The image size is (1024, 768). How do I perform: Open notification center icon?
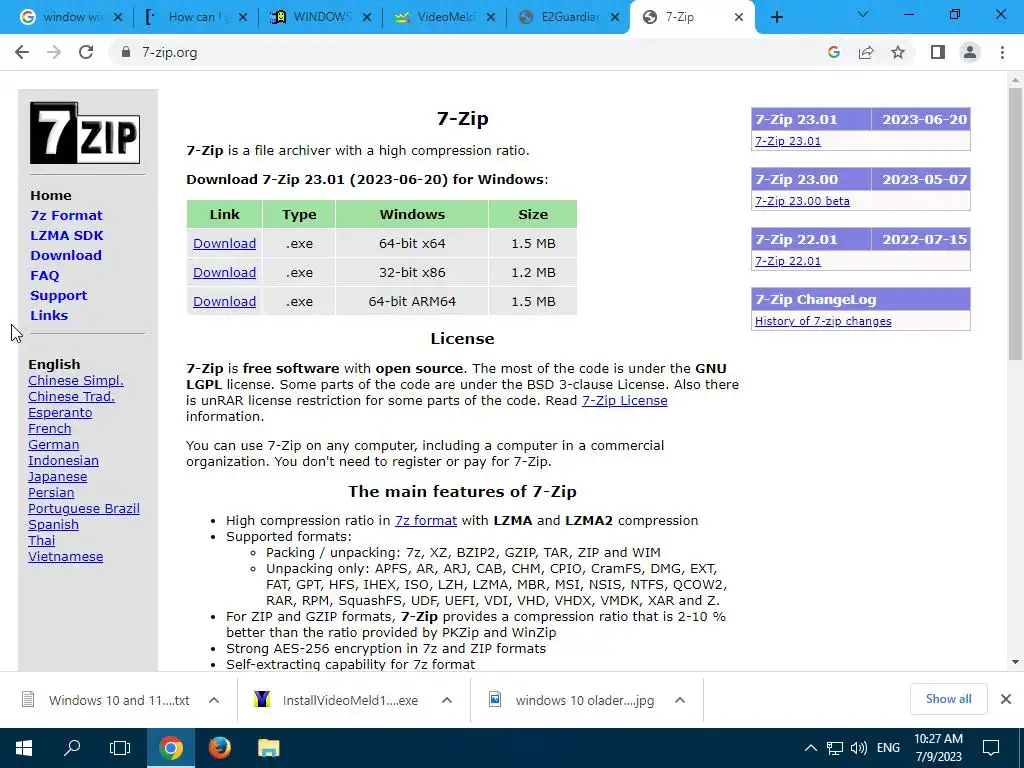991,748
